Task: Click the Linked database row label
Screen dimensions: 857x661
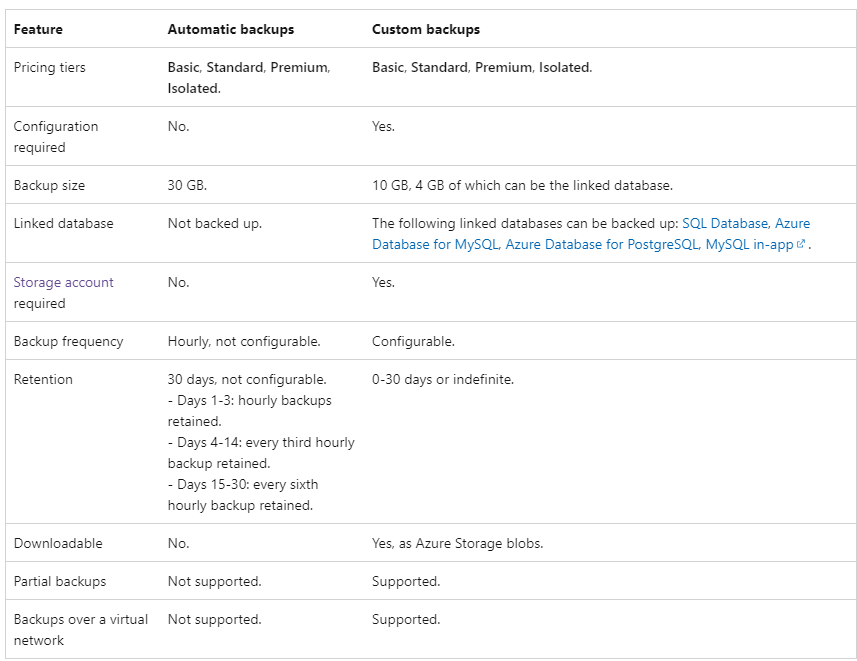Action: 63,223
